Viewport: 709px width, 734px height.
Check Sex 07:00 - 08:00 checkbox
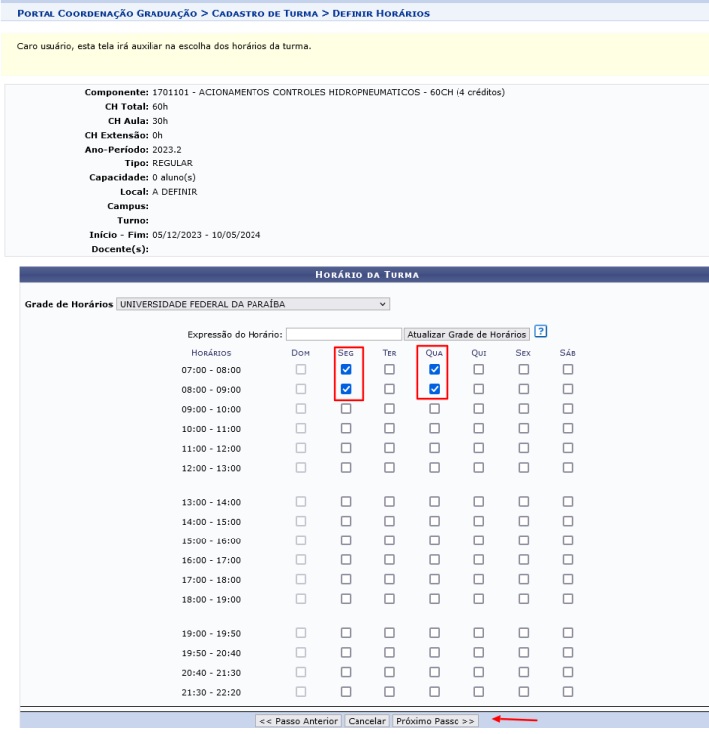click(x=524, y=369)
